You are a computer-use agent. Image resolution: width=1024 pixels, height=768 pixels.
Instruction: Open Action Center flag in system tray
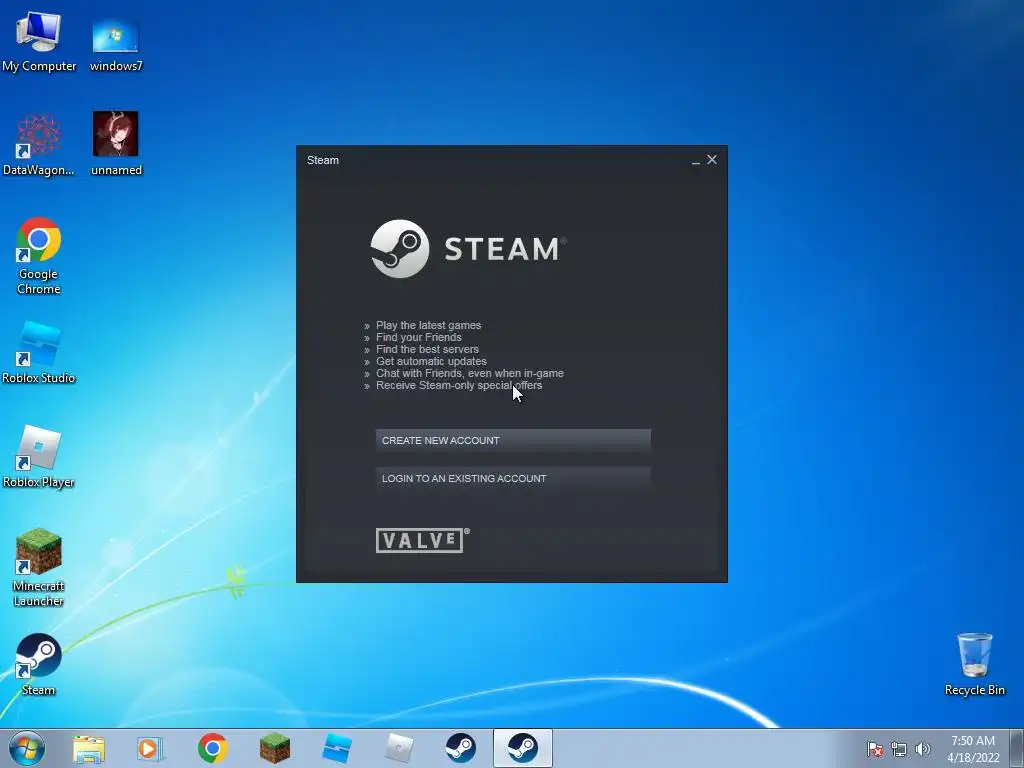tap(875, 749)
